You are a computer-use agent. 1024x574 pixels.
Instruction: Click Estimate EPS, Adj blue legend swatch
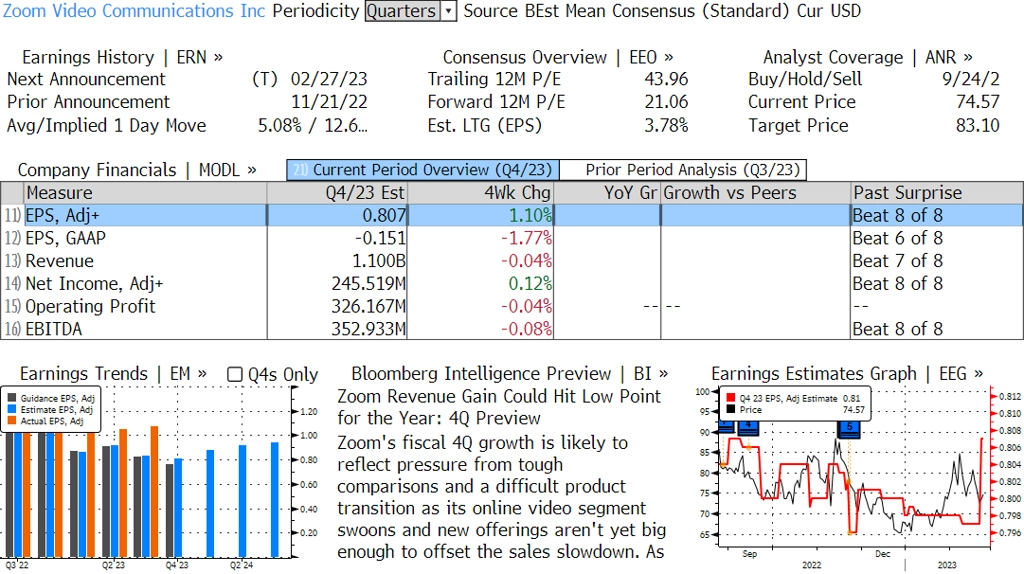12,409
